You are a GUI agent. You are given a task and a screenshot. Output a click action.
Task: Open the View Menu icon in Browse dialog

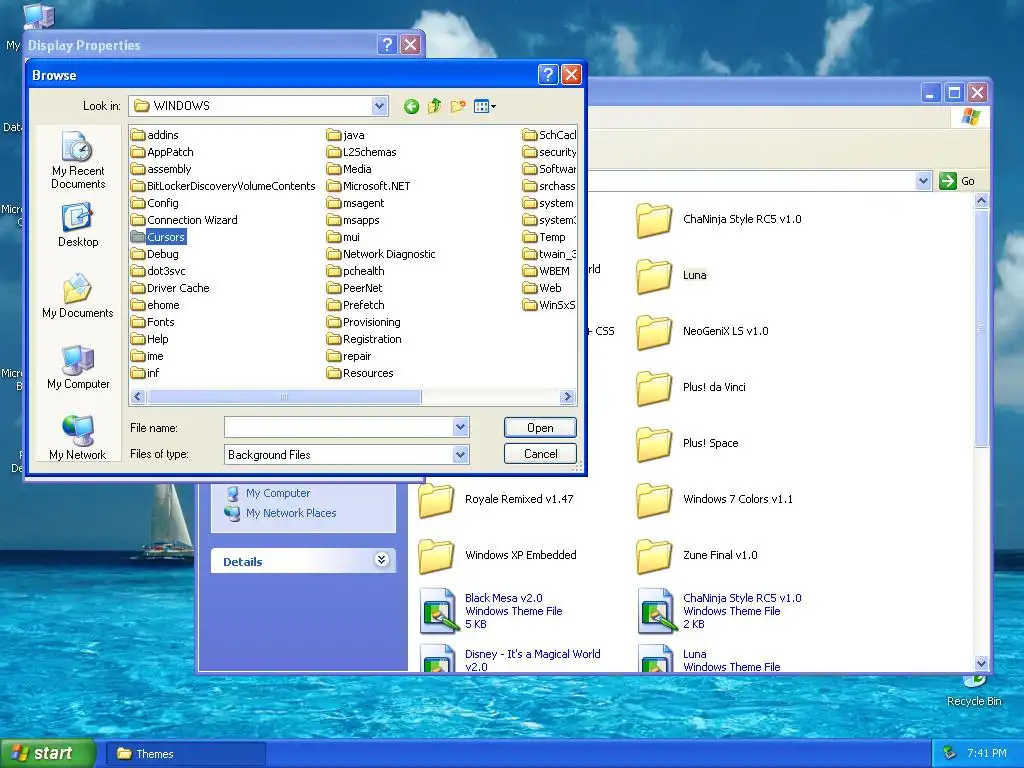(x=485, y=106)
